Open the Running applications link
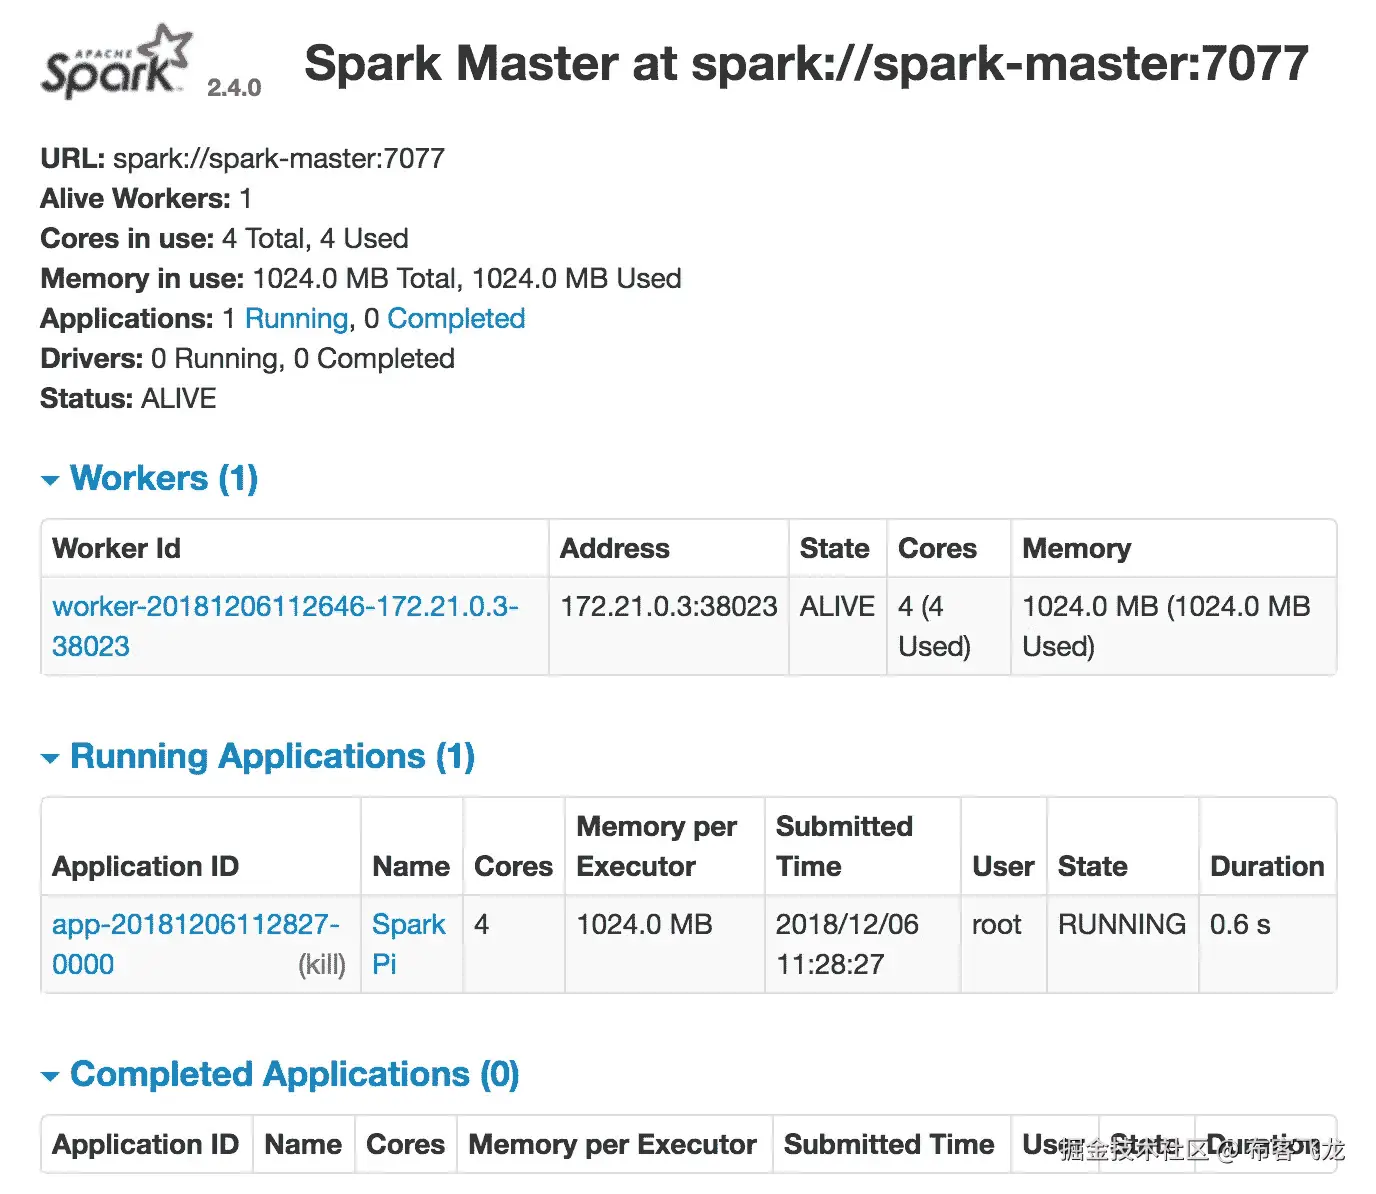Image resolution: width=1376 pixels, height=1194 pixels. point(296,318)
